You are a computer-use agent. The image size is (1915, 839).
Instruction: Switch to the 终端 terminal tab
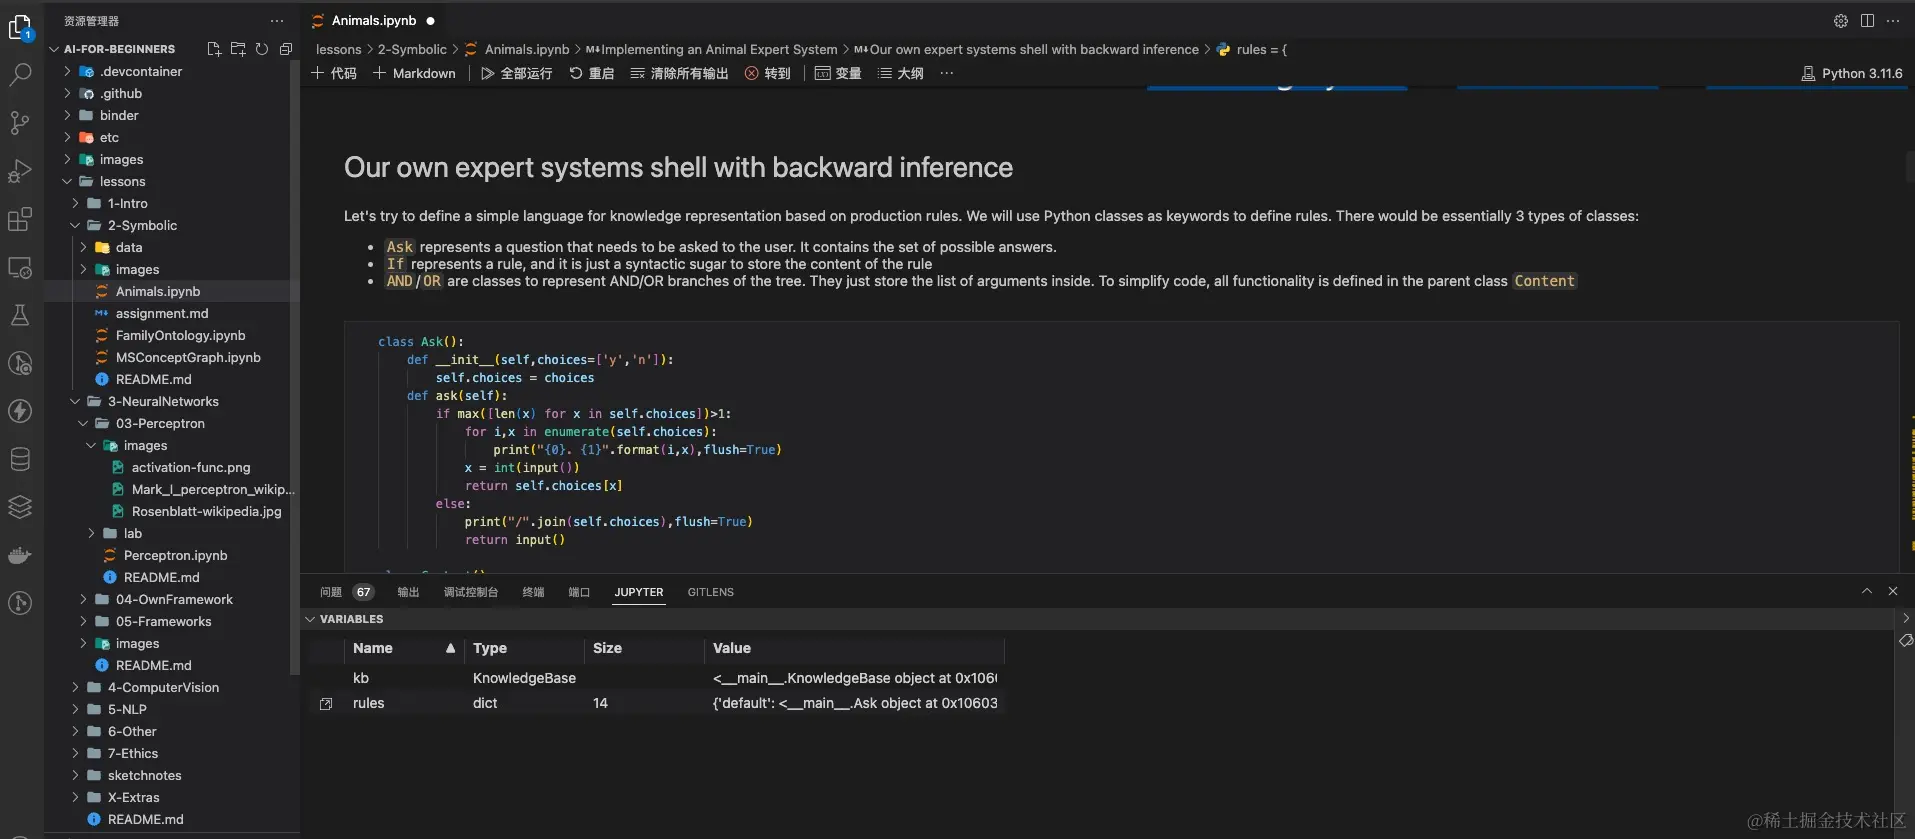click(x=533, y=592)
